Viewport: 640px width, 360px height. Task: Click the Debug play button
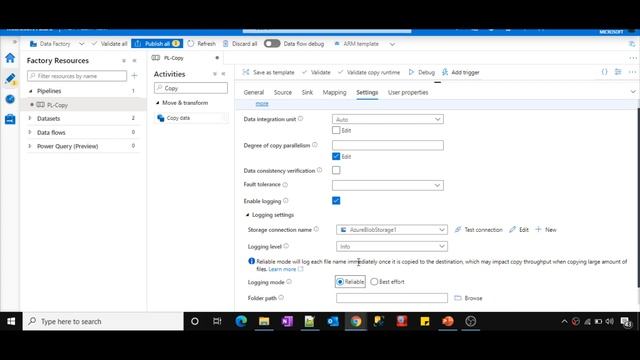(x=422, y=72)
